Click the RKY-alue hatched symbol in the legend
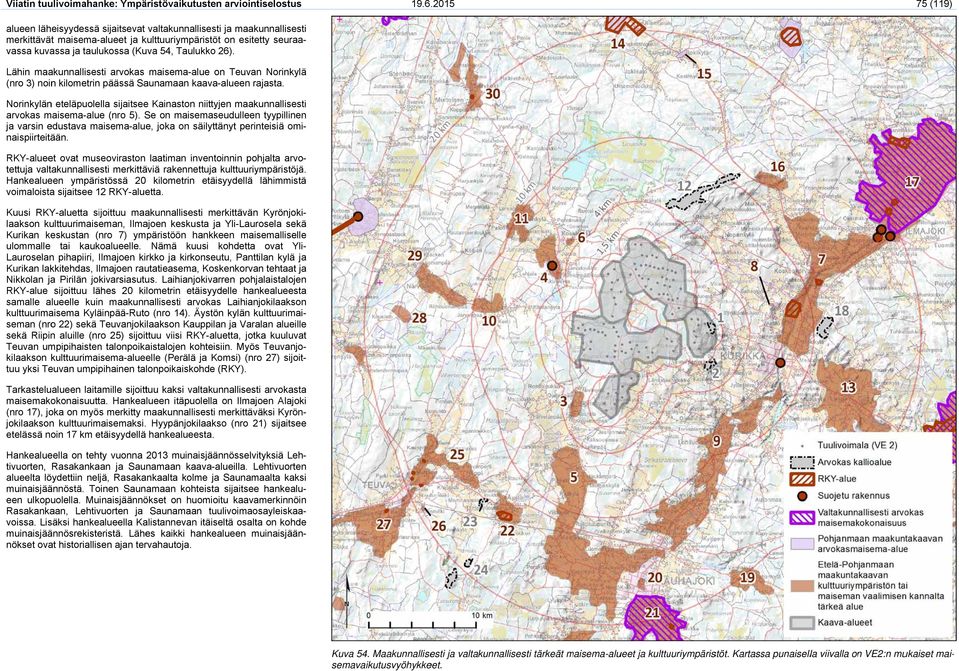Viewport: 959px width, 671px height. [802, 479]
